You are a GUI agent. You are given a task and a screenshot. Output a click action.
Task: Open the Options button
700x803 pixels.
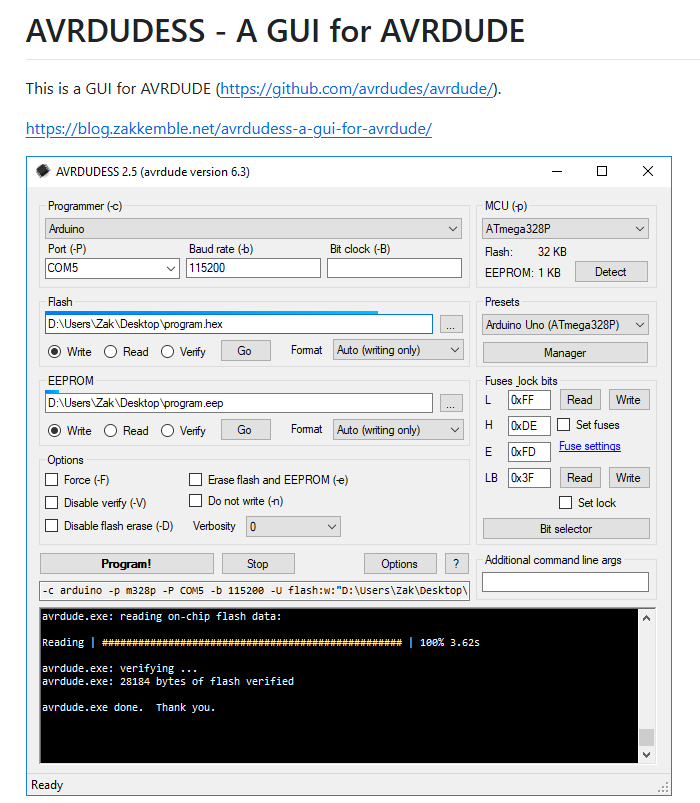(x=400, y=564)
